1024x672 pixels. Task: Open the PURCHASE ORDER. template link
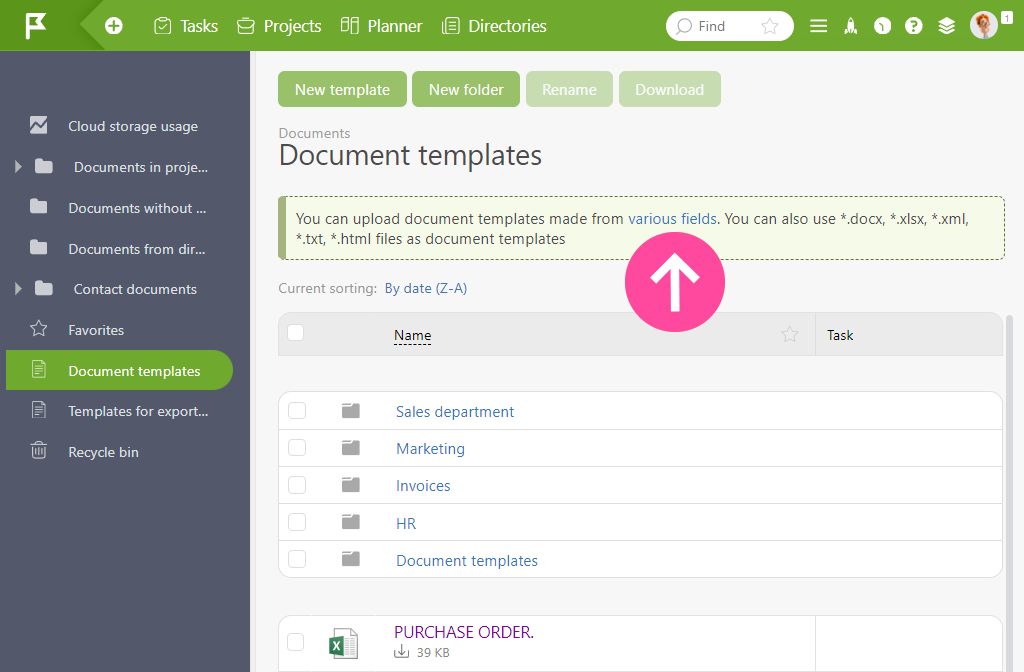tap(464, 632)
